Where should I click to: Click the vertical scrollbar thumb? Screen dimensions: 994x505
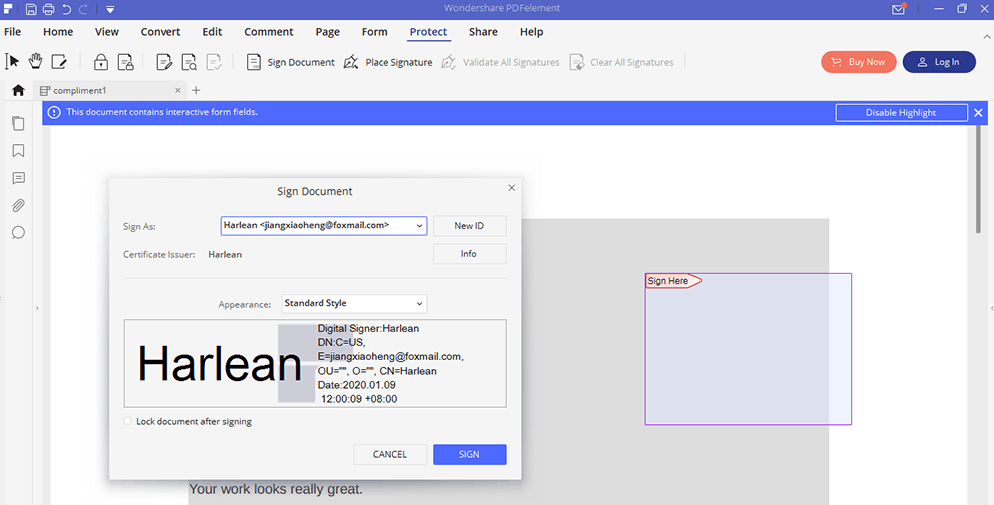click(978, 179)
